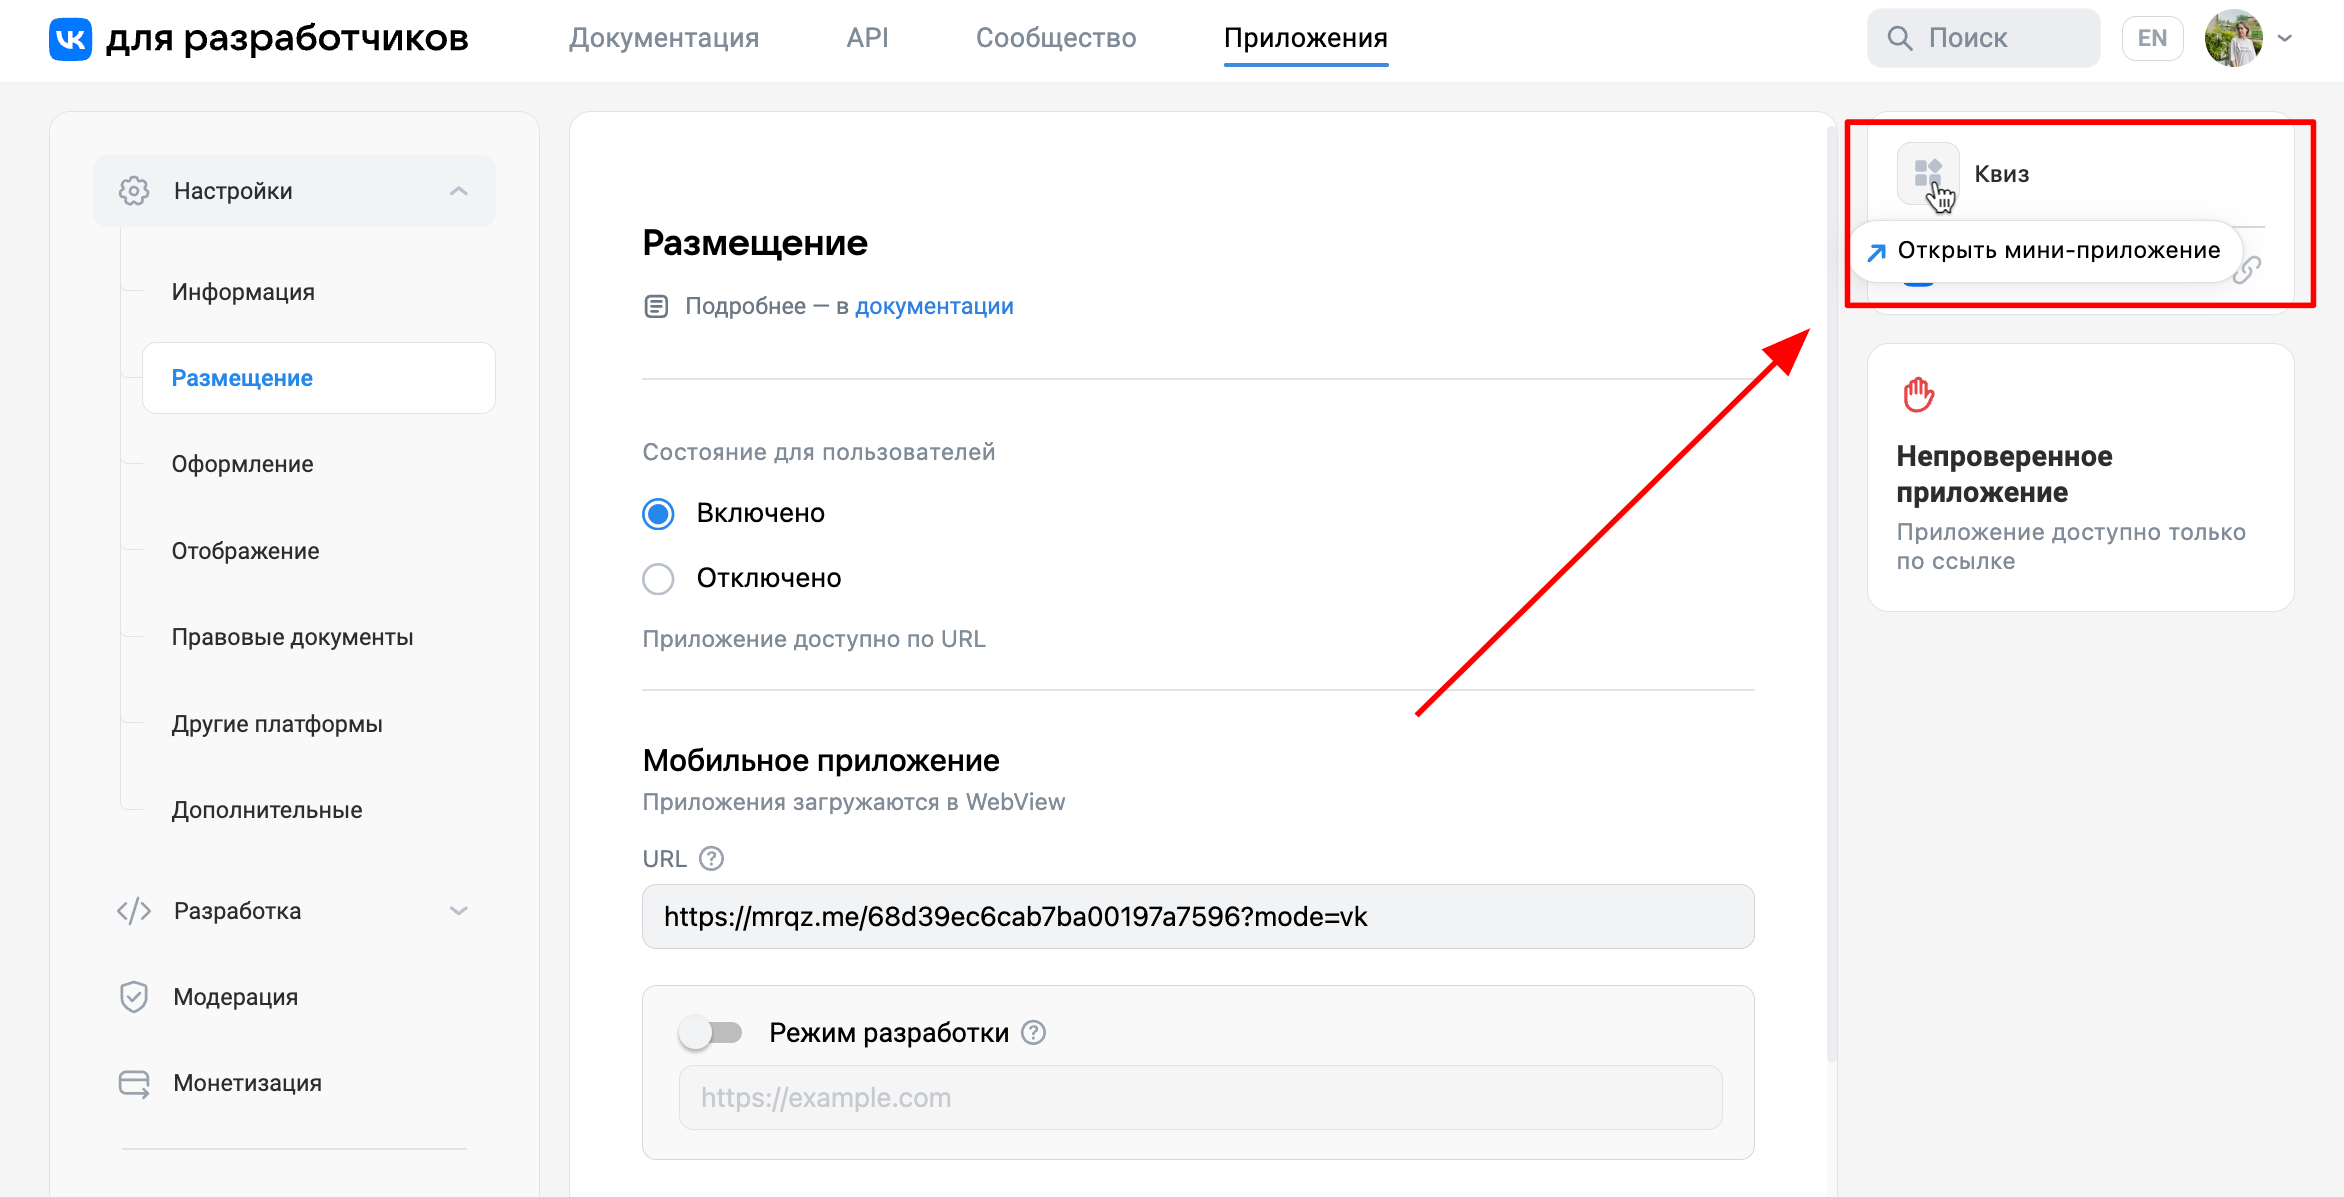Click the Режим разработки help icon
Viewport: 2344px width, 1197px height.
[x=1033, y=1033]
